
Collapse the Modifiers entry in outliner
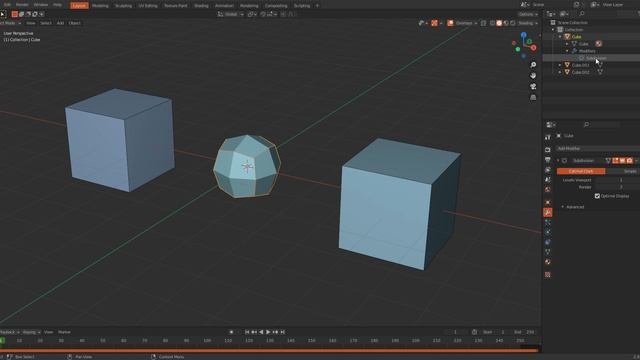567,51
